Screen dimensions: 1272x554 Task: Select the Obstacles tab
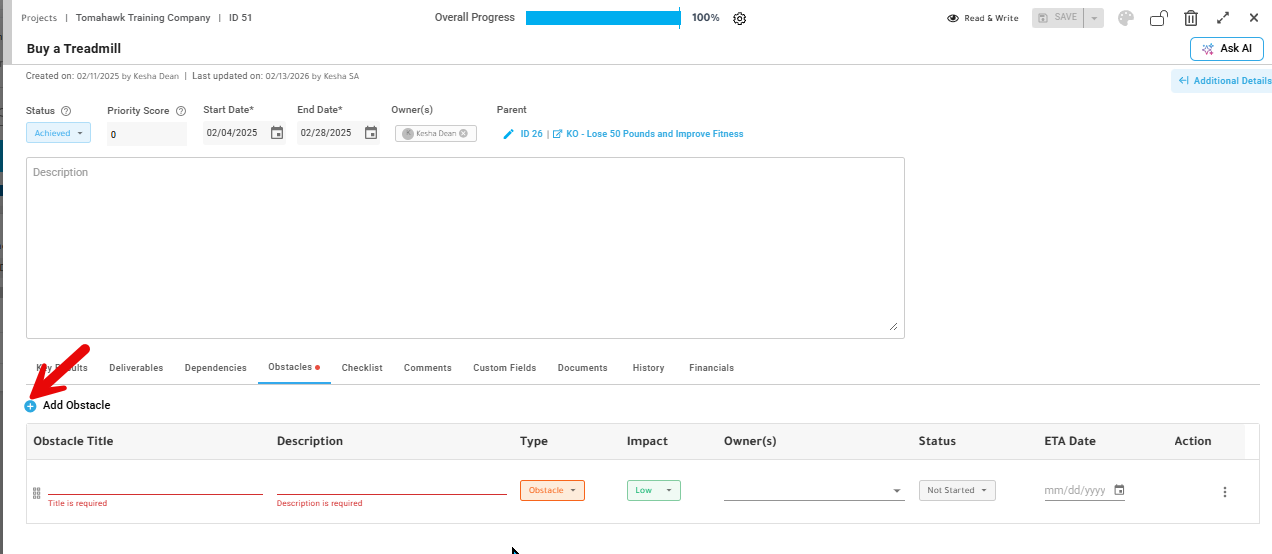pos(290,367)
